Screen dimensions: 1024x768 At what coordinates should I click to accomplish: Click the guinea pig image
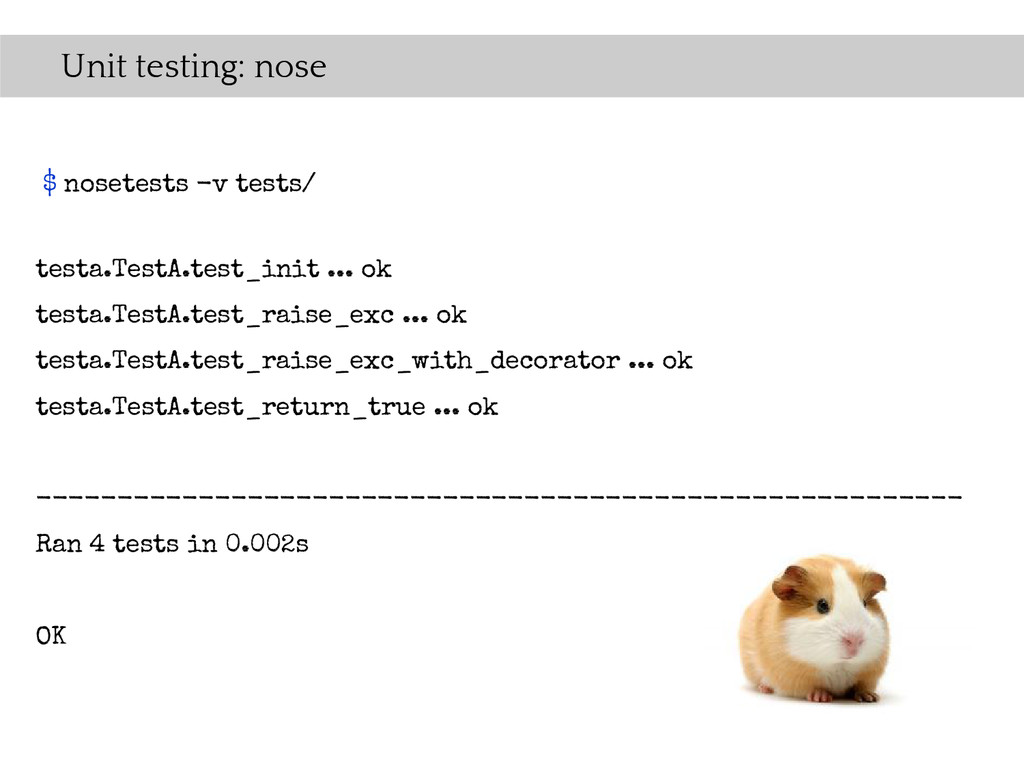click(816, 629)
